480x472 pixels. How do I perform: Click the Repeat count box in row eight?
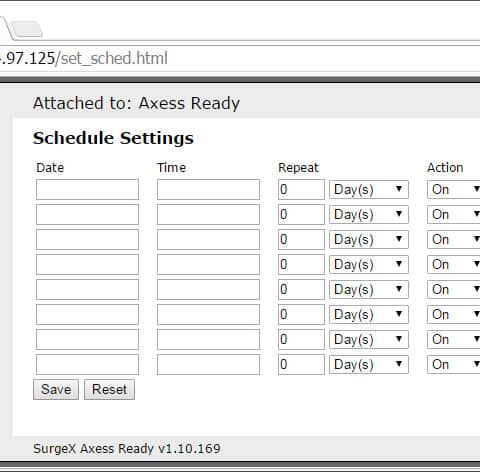coord(301,364)
